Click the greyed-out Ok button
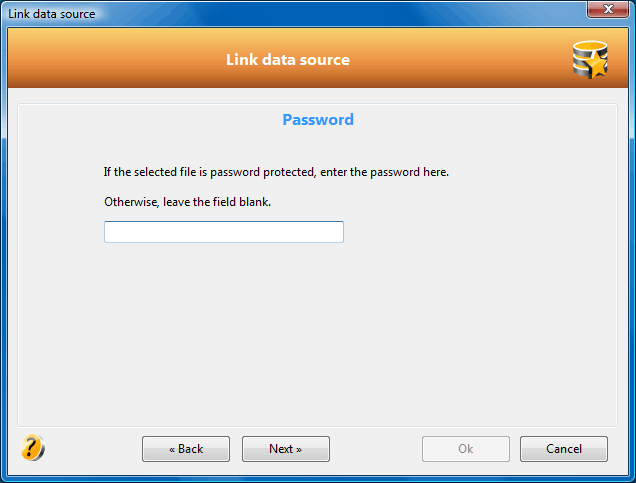 coord(466,449)
